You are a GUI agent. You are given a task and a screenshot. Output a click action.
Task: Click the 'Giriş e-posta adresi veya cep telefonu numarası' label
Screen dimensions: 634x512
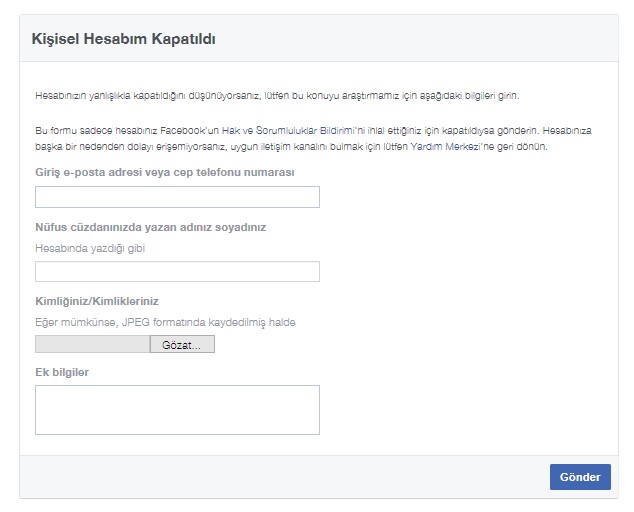click(x=164, y=172)
